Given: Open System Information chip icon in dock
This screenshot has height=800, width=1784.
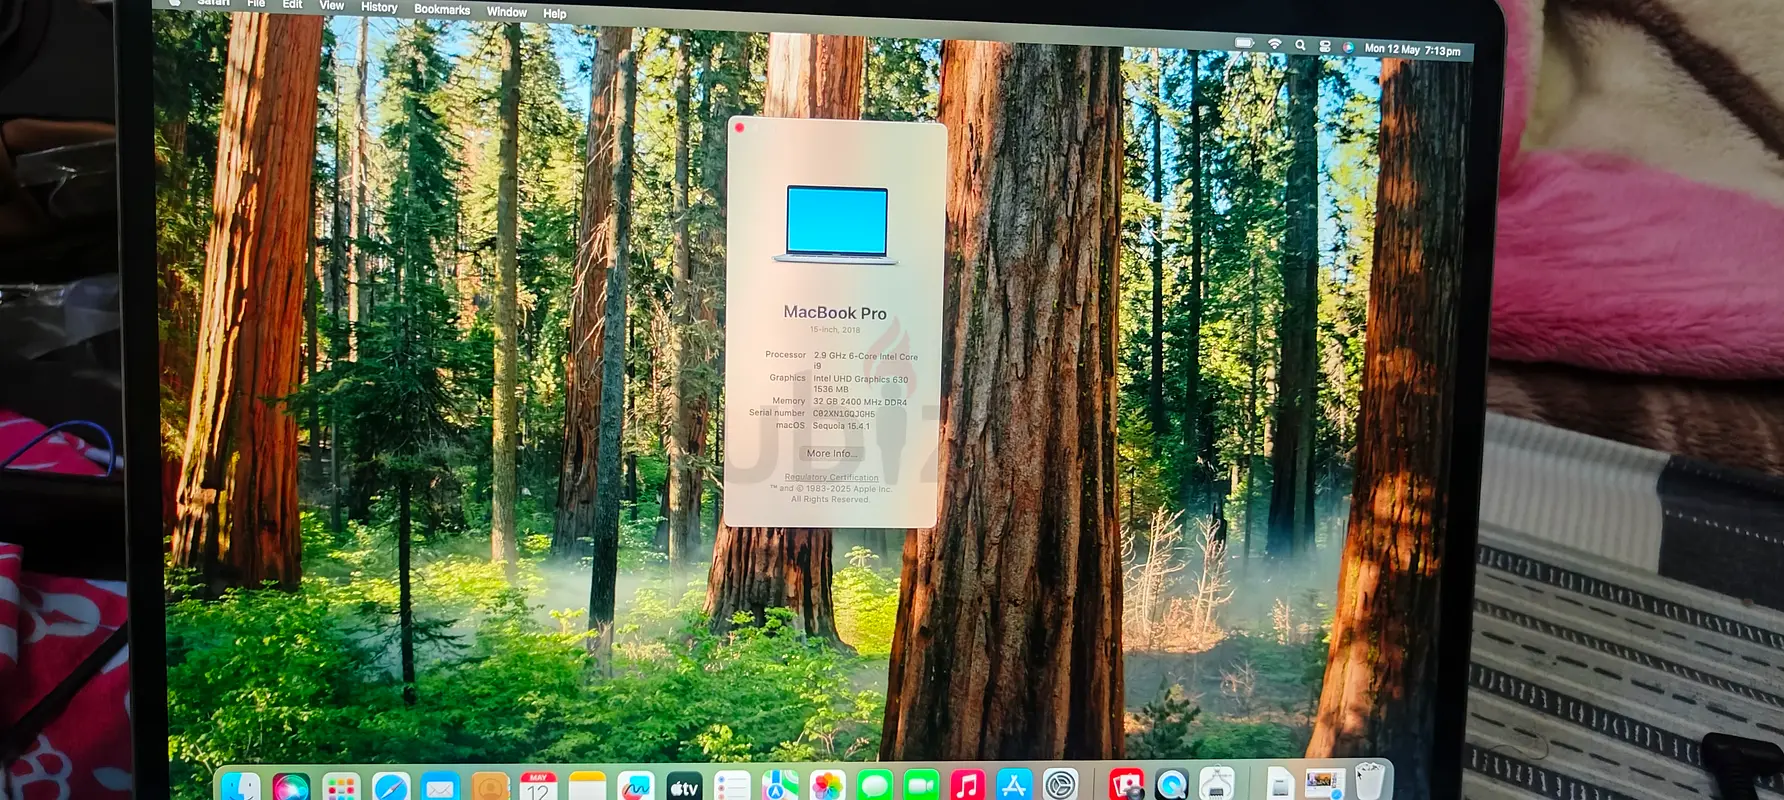Looking at the screenshot, I should click(x=1217, y=785).
